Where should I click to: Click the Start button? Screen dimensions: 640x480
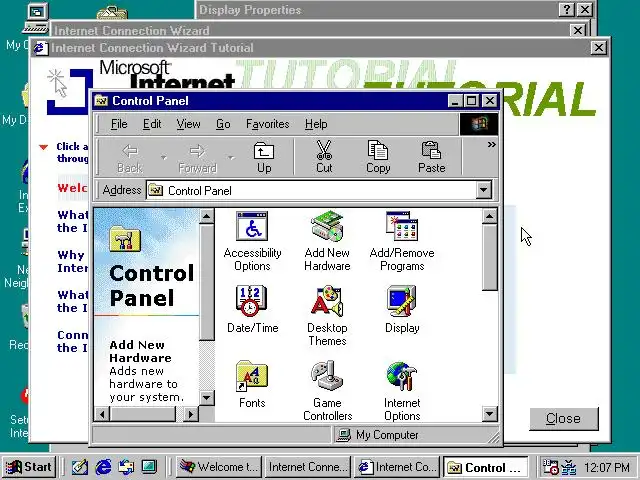29,467
